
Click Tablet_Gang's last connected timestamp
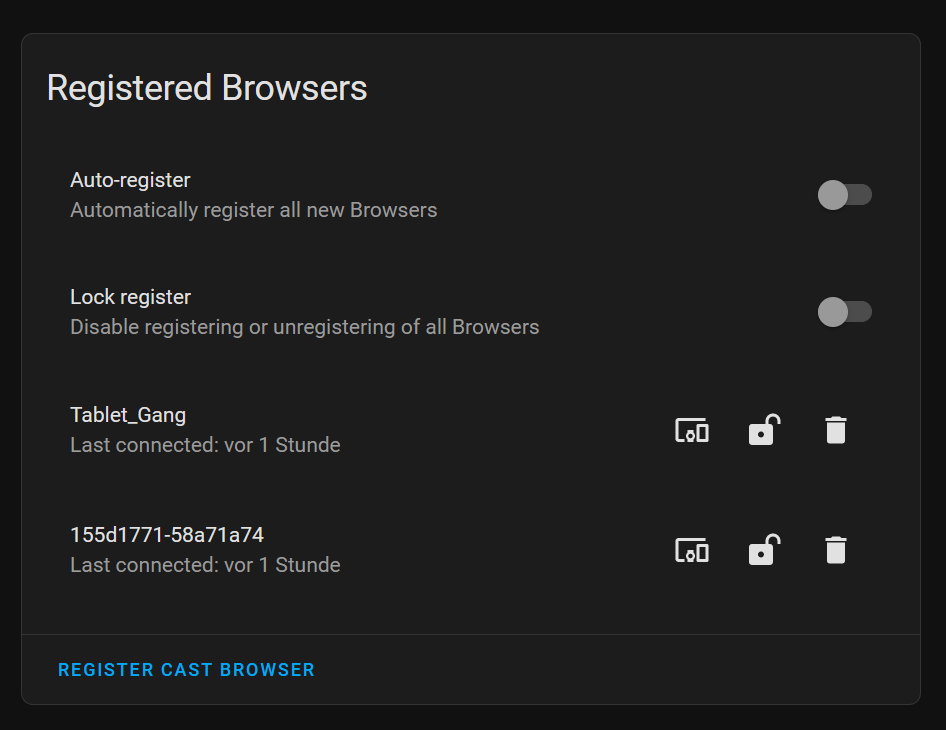205,444
